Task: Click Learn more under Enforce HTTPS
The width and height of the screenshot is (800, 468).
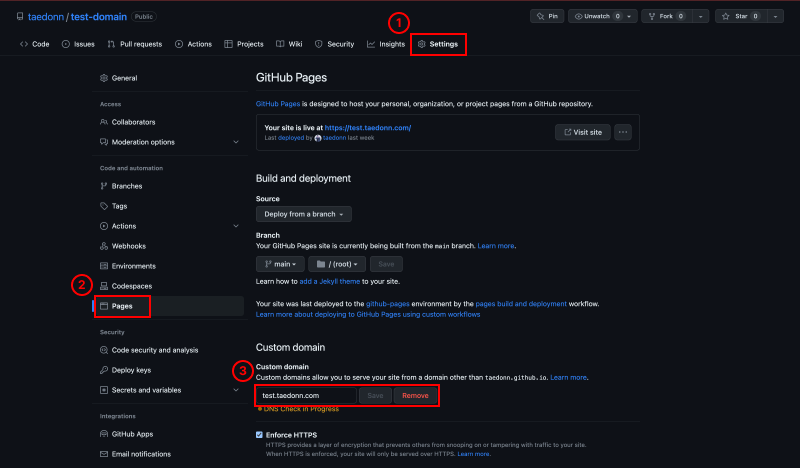Action: [473, 454]
